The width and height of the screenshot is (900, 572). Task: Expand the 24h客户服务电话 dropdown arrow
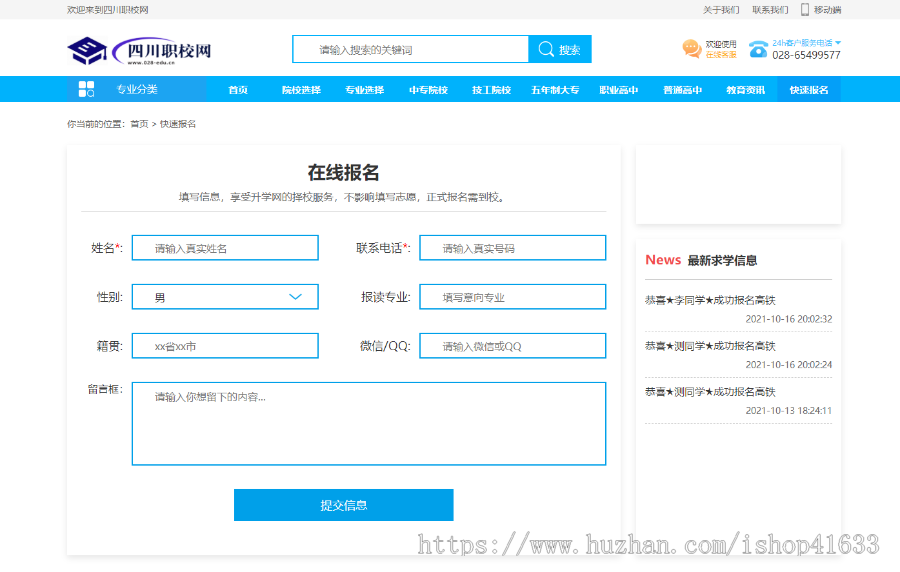coord(838,43)
